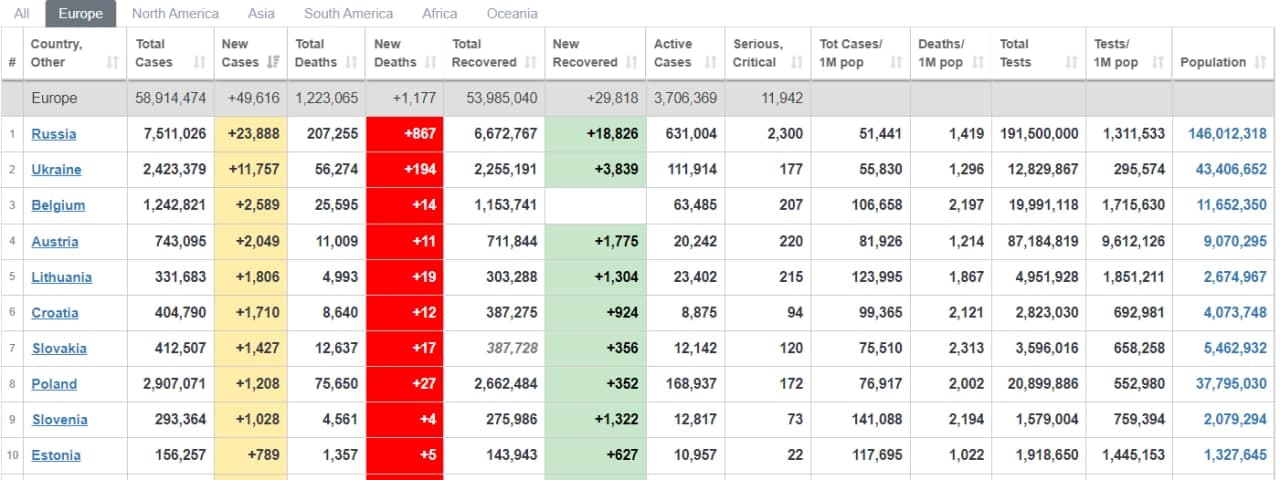The width and height of the screenshot is (1280, 480).
Task: Sort by Country, Other sort icon
Action: [x=113, y=62]
